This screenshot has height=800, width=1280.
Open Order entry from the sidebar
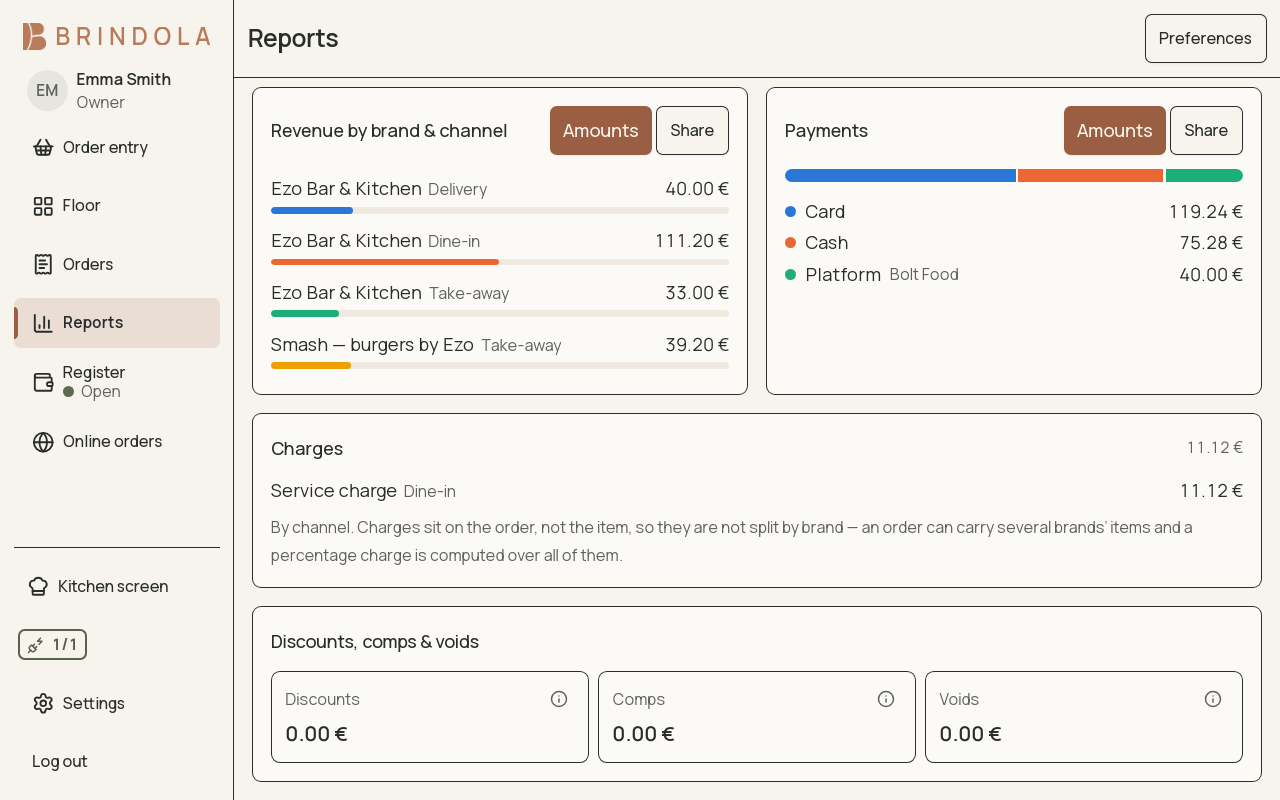pyautogui.click(x=117, y=148)
